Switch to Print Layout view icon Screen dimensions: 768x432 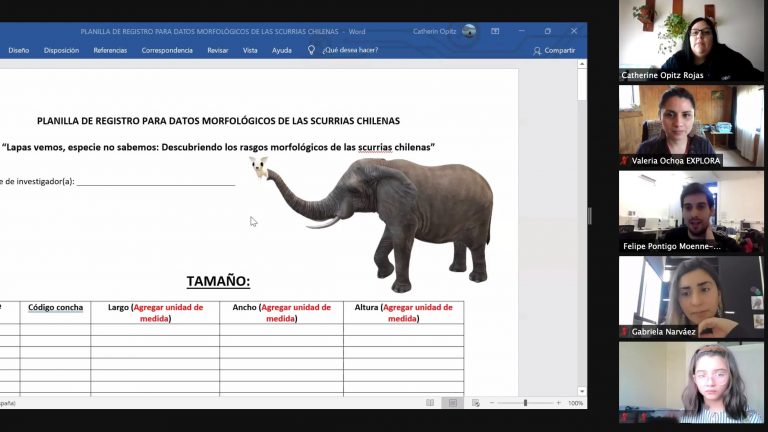pyautogui.click(x=453, y=403)
